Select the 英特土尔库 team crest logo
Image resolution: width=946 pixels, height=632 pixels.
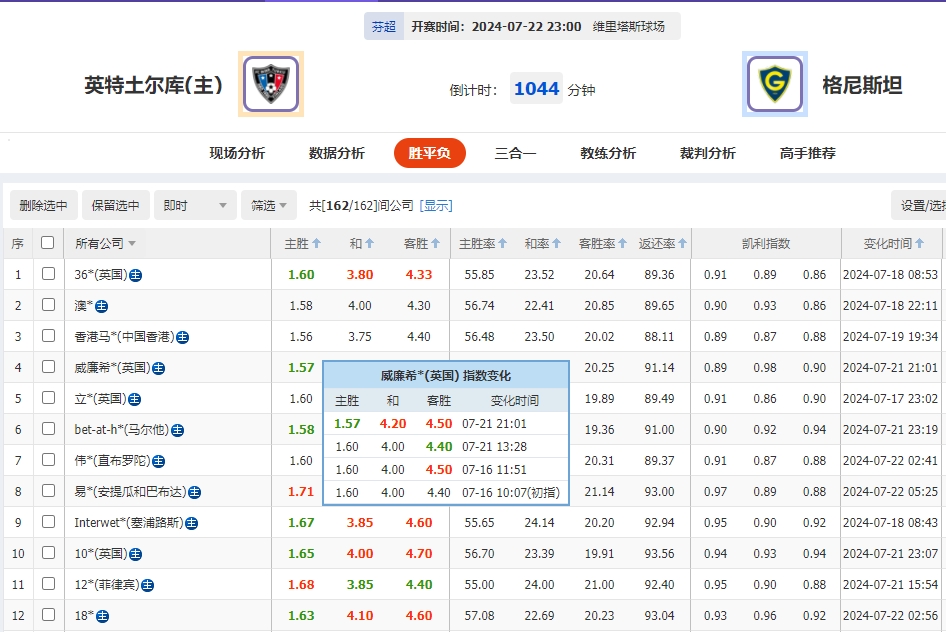pos(270,82)
